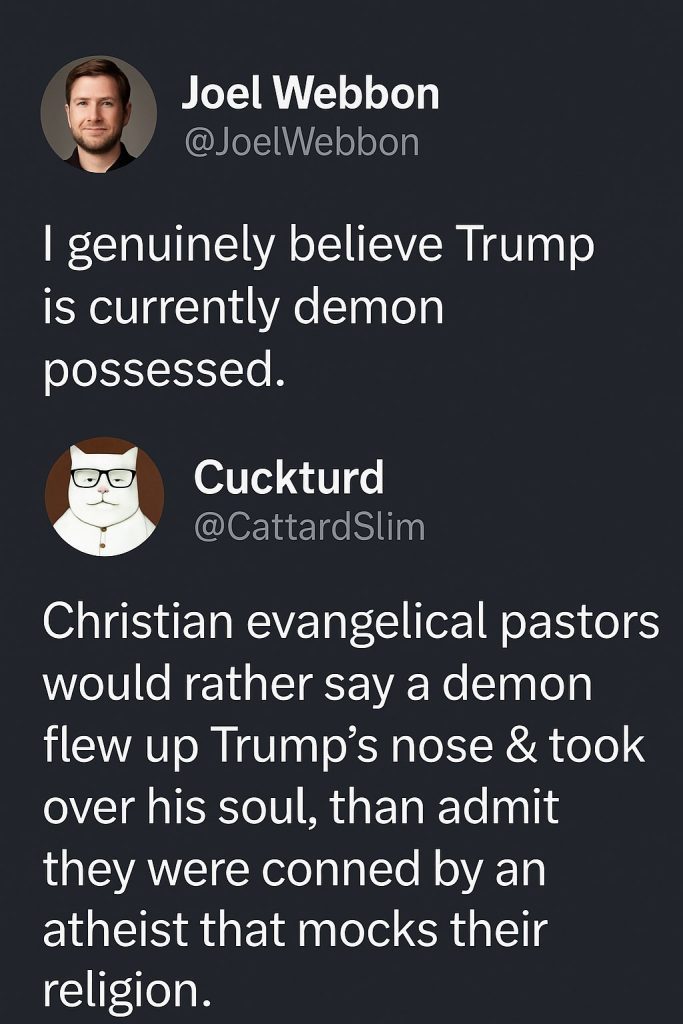Open the @CattardSlim handle link

(x=308, y=525)
